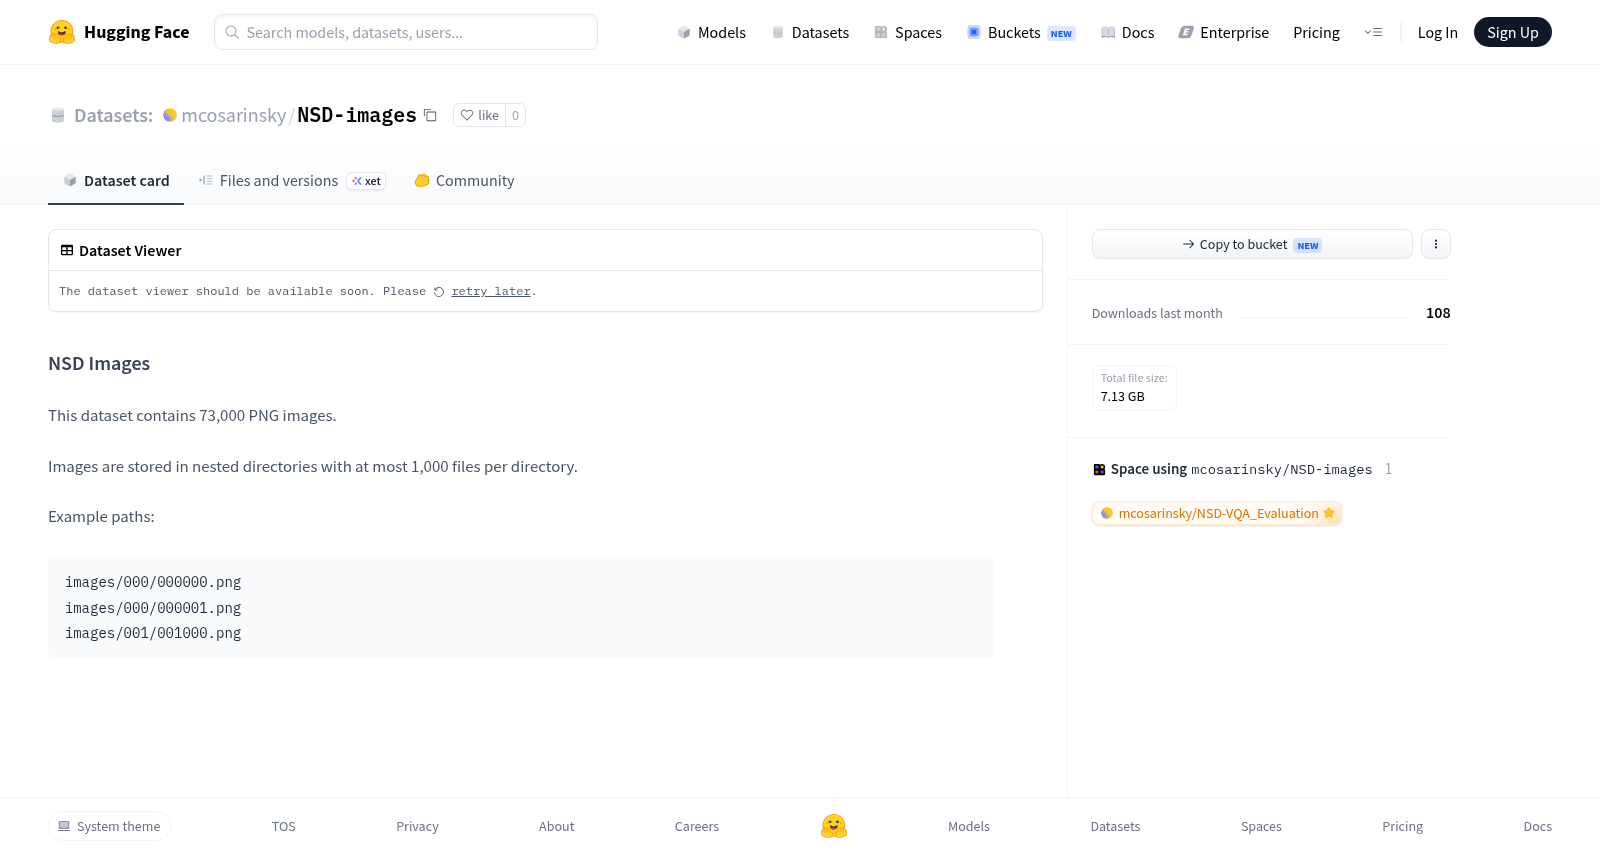Click the Hugging Face logo icon
1600x861 pixels.
pyautogui.click(x=62, y=32)
